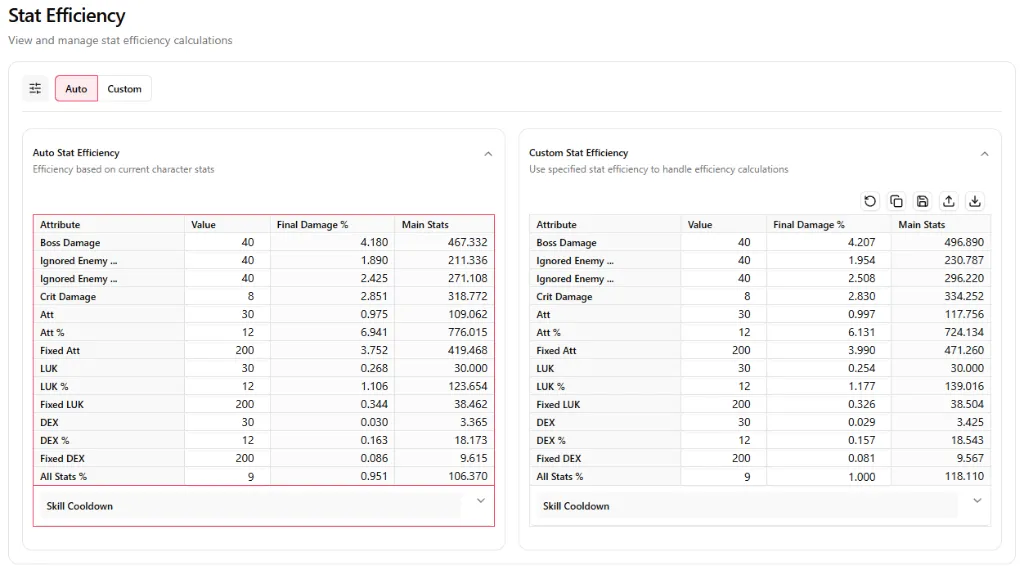Click the download icon above custom table
Viewport: 1024px width, 570px height.
click(x=975, y=201)
